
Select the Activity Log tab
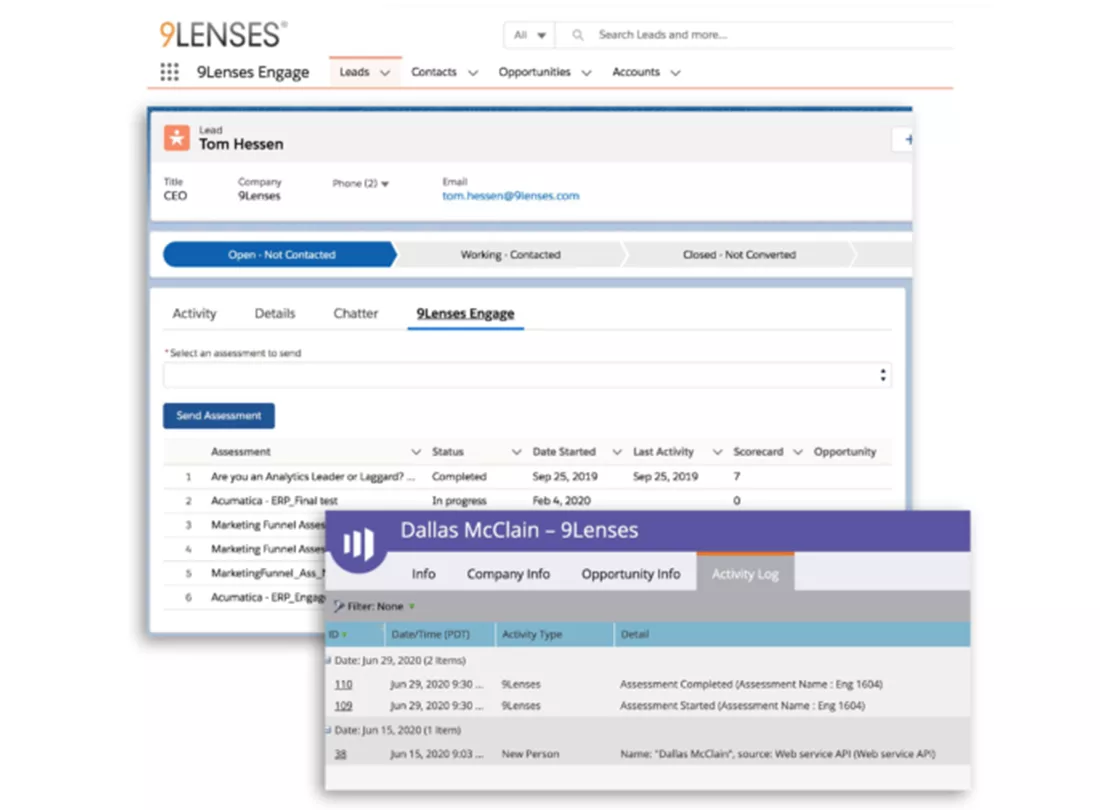(x=745, y=573)
